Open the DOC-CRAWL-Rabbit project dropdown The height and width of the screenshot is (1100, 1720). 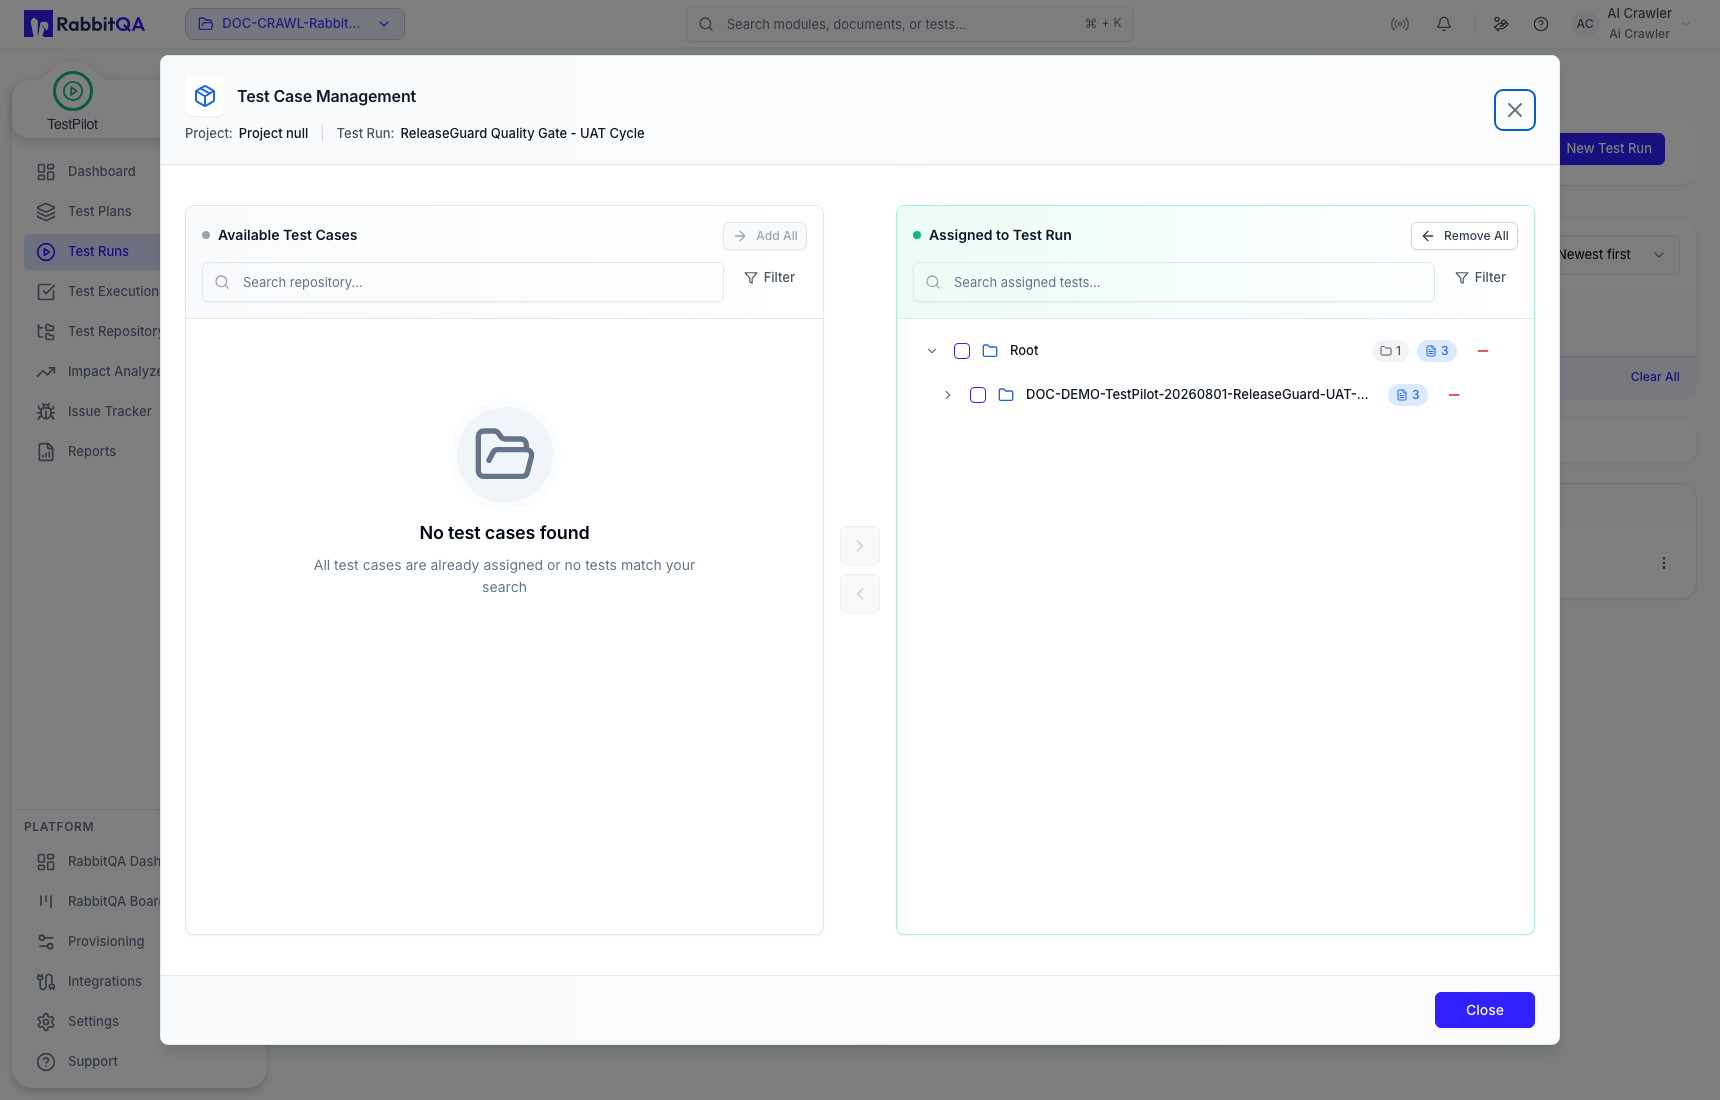pos(295,24)
